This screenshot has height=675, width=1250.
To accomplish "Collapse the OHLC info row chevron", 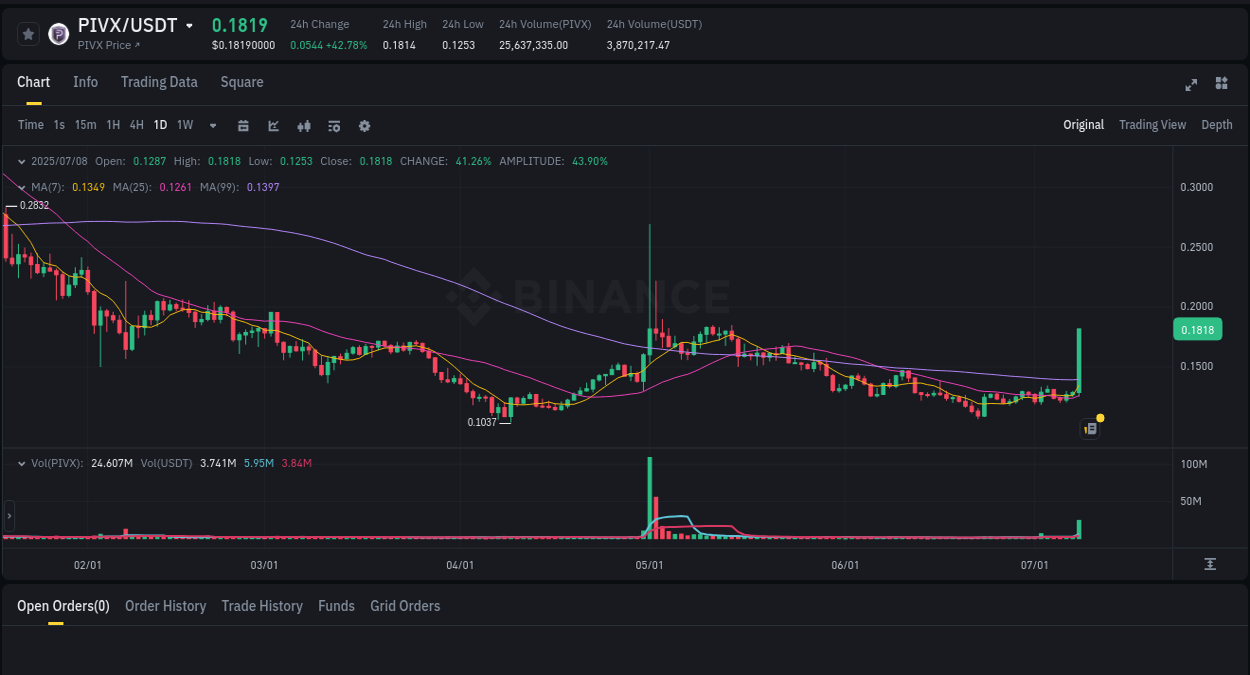I will pyautogui.click(x=22, y=160).
